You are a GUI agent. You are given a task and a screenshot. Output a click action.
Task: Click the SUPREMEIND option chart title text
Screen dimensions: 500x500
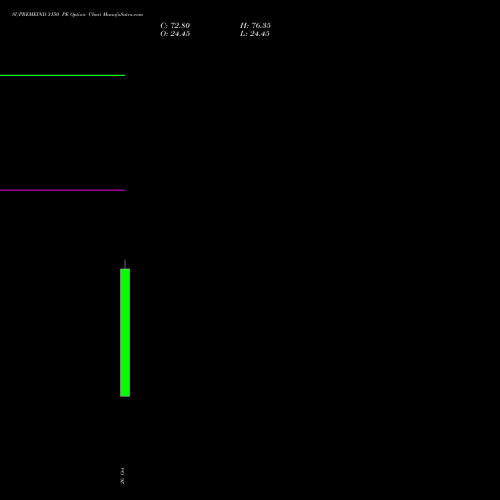77,14
